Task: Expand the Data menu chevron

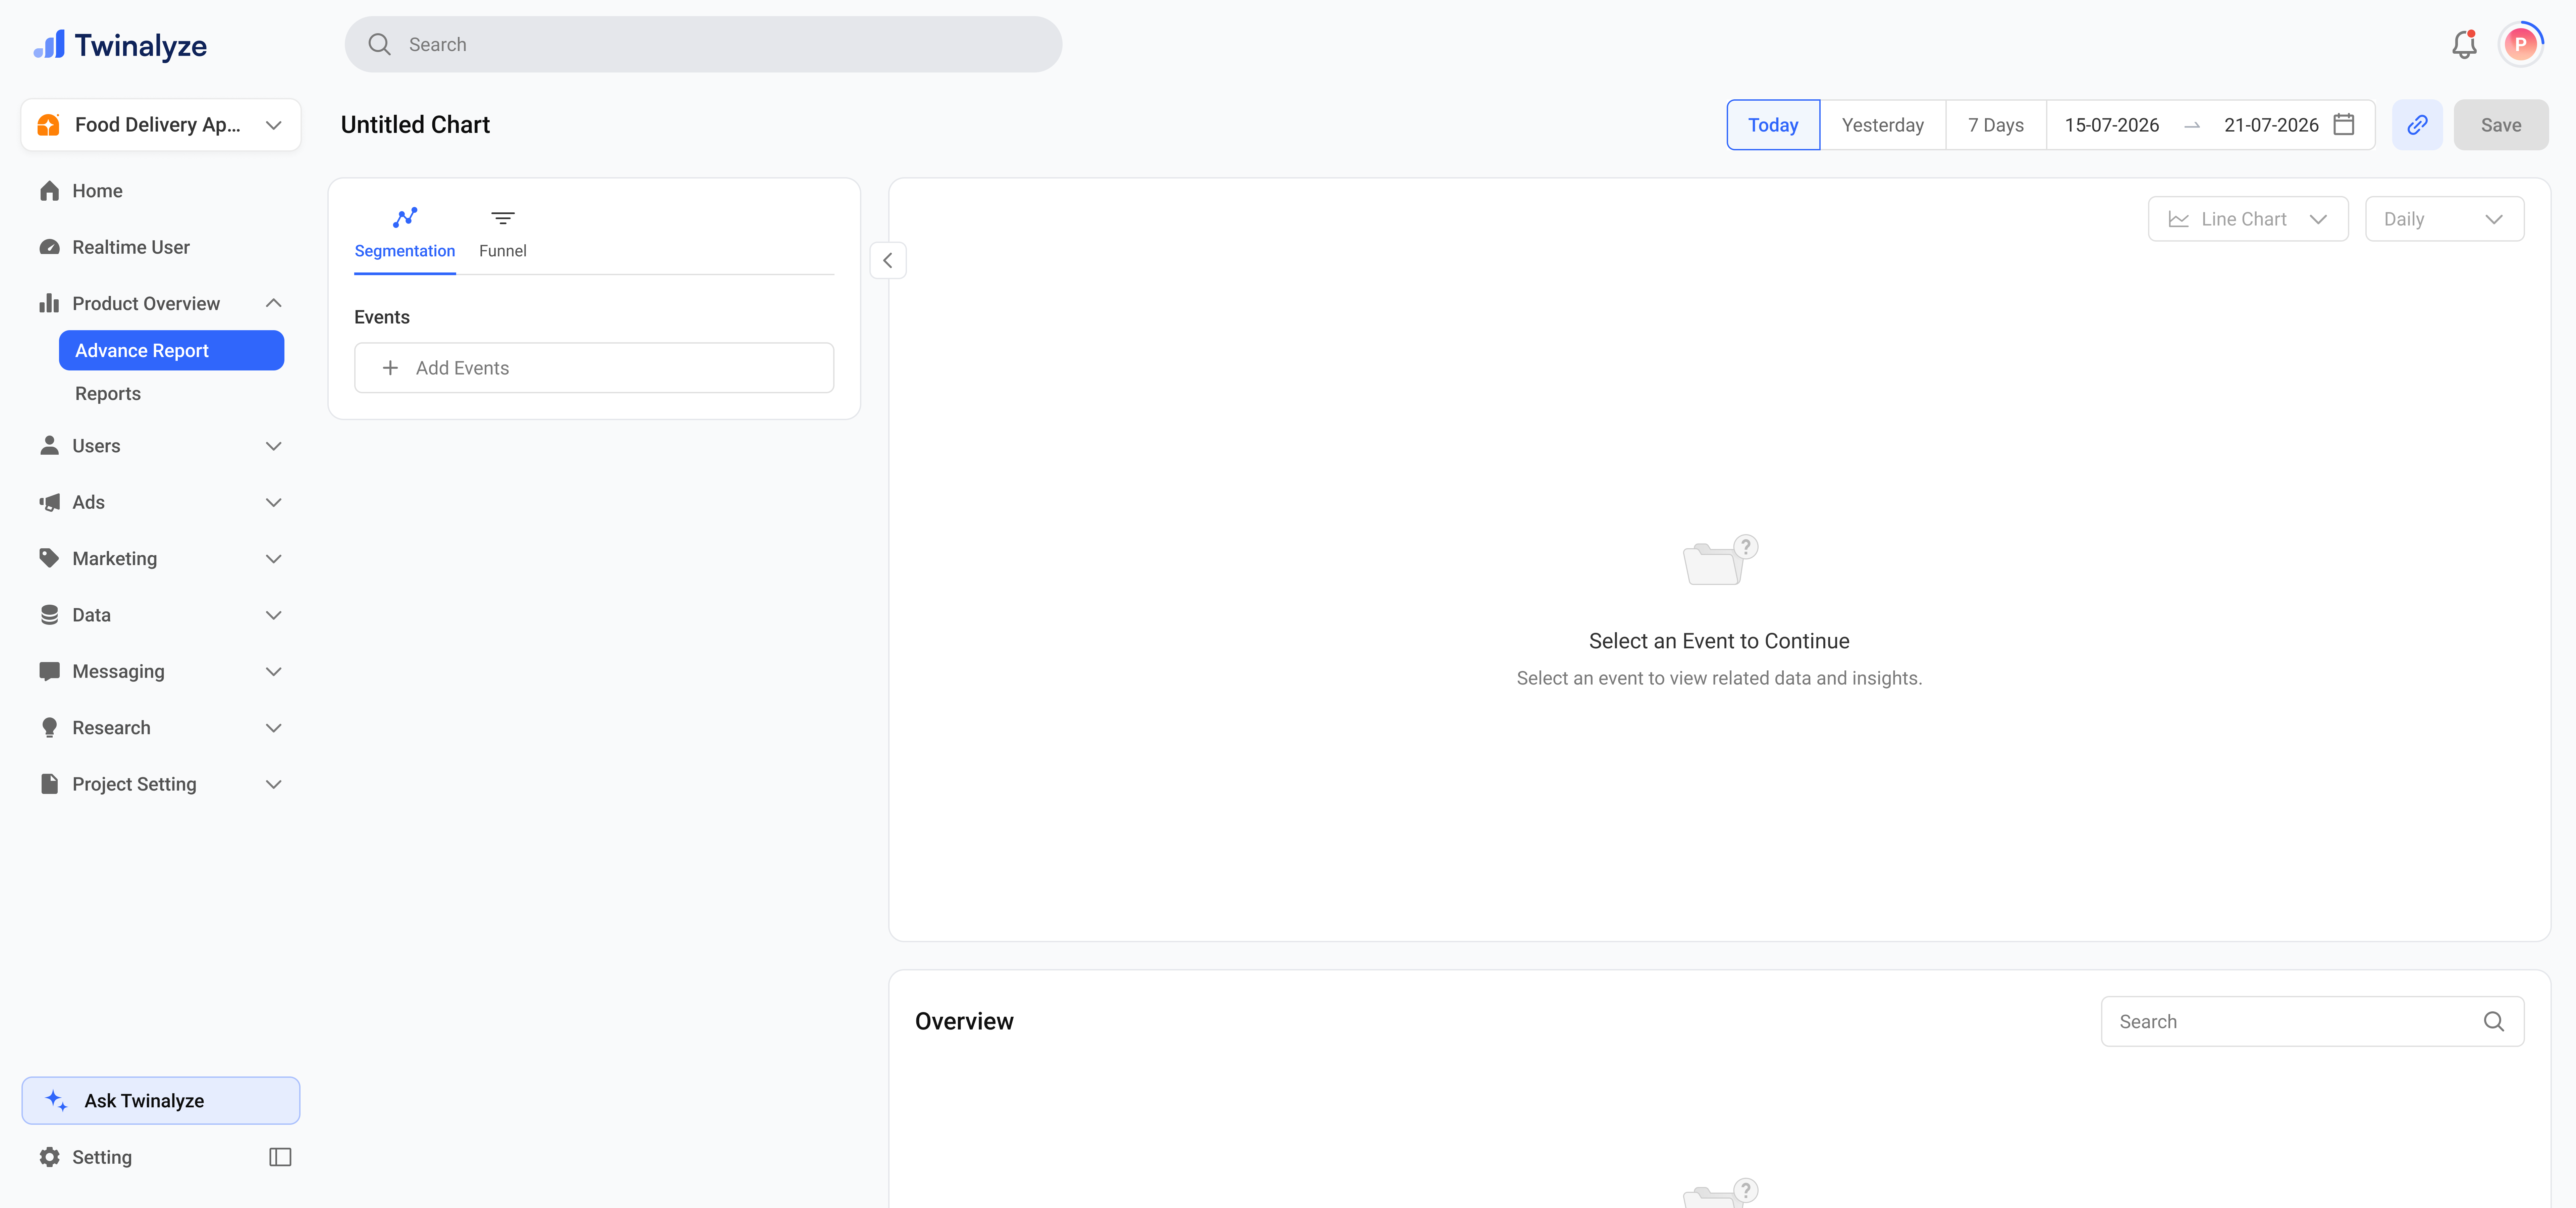Action: click(x=273, y=615)
